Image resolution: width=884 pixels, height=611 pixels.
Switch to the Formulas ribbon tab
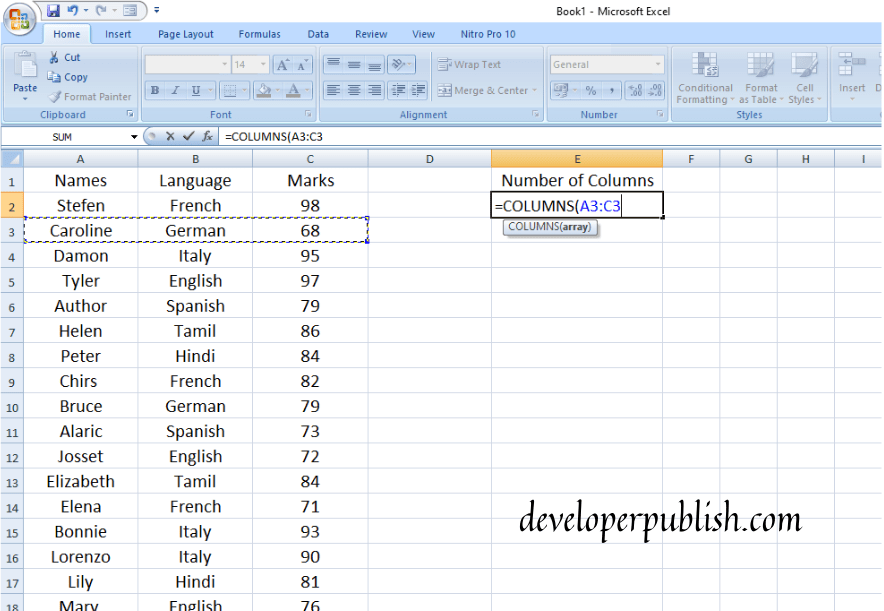coord(259,33)
